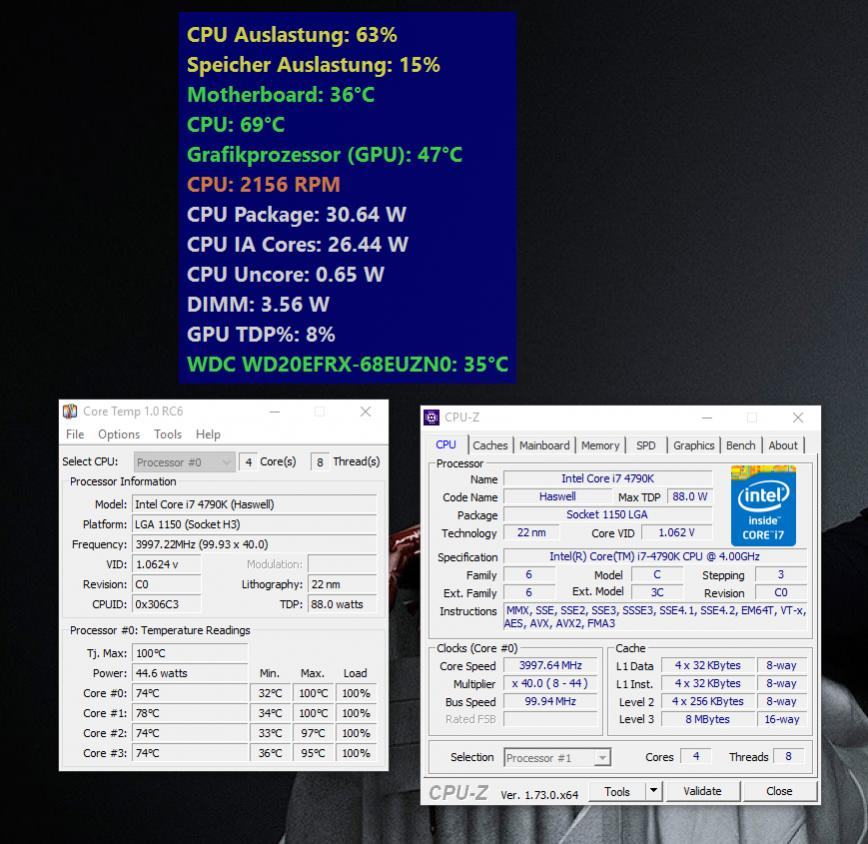
Task: Click the Specification 'Intel(R) Core(TM) i7-4790K CPU @ 4.00GHz'
Action: 655,556
